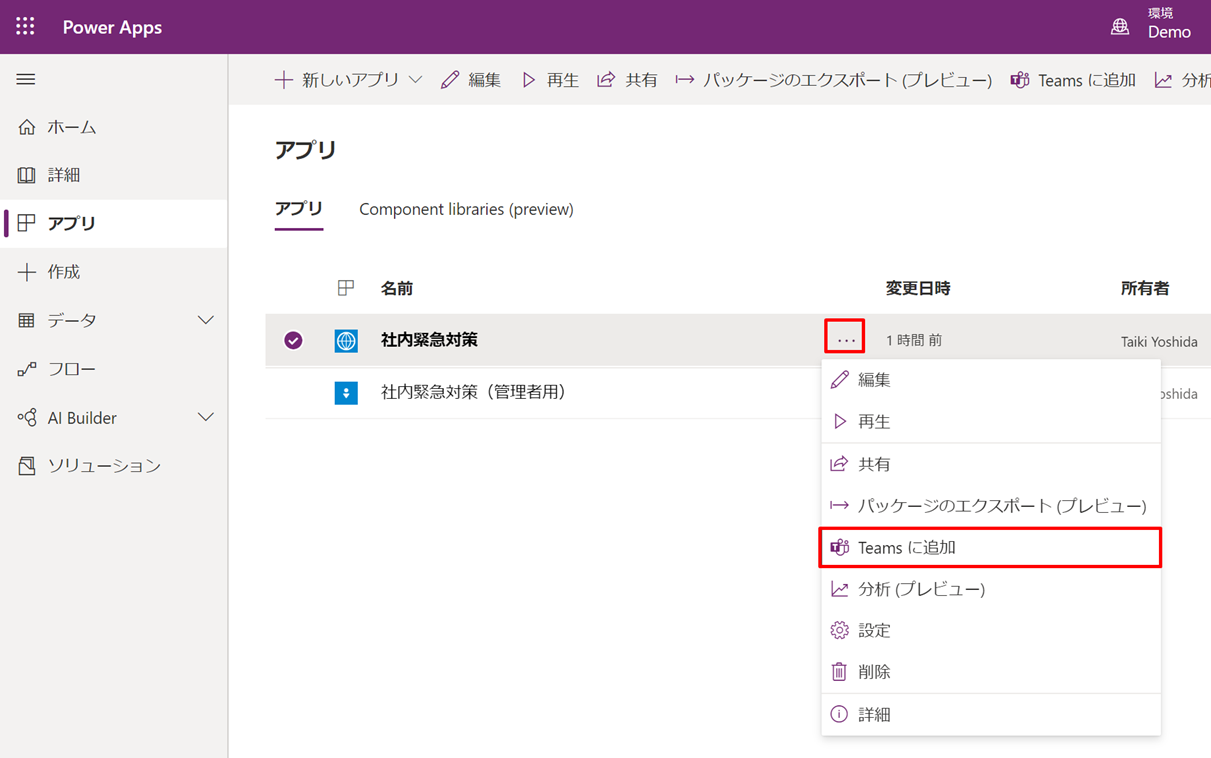Click the export arrow icon in the context menu
Image resolution: width=1211 pixels, height=758 pixels.
pos(840,506)
